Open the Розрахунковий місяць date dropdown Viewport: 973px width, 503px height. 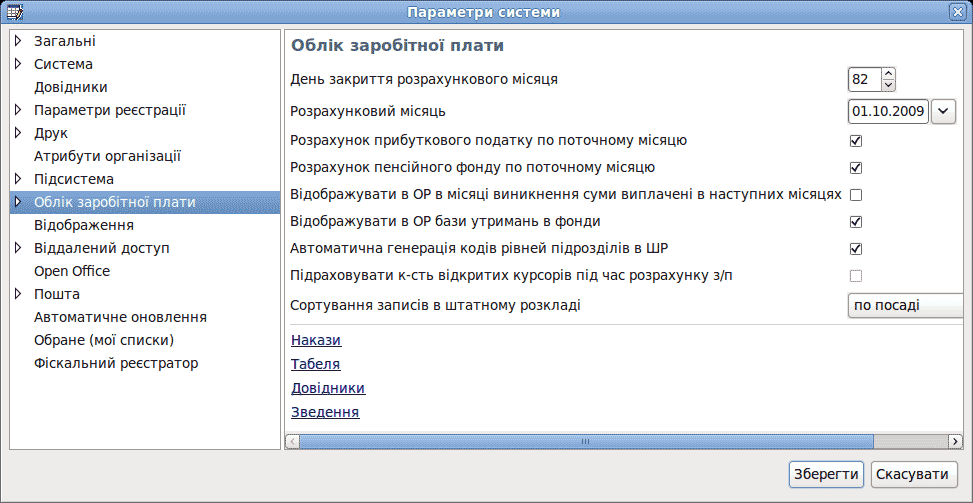(943, 112)
